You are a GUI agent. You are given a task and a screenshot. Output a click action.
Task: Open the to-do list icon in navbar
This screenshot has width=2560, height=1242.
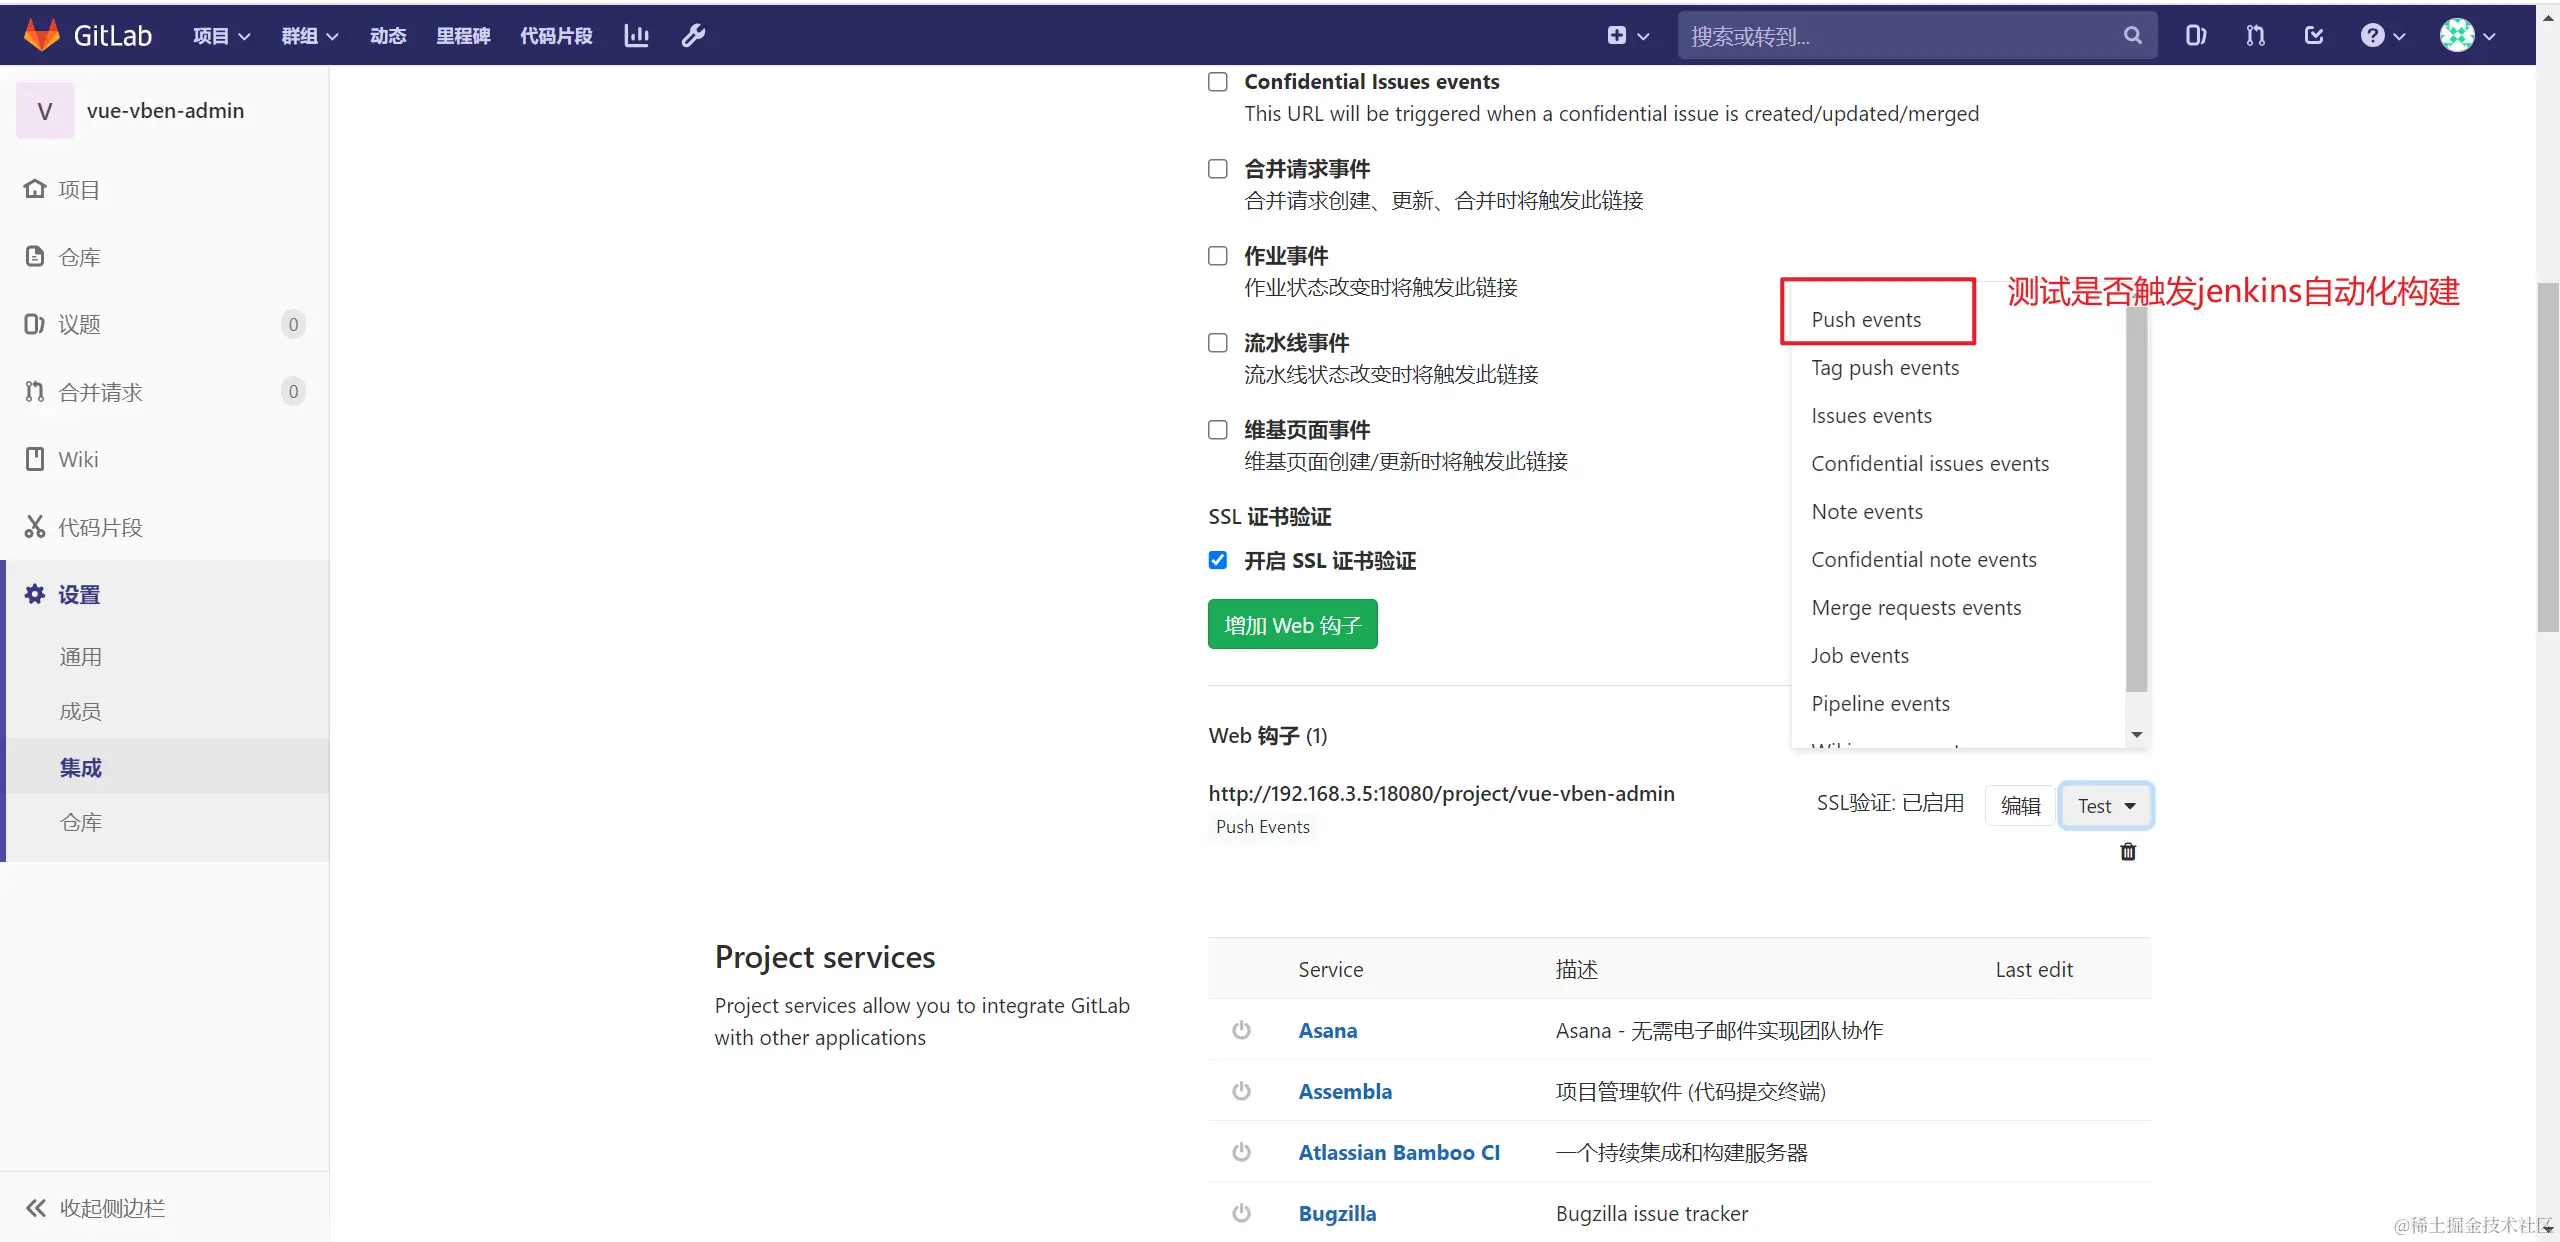pyautogui.click(x=2313, y=36)
